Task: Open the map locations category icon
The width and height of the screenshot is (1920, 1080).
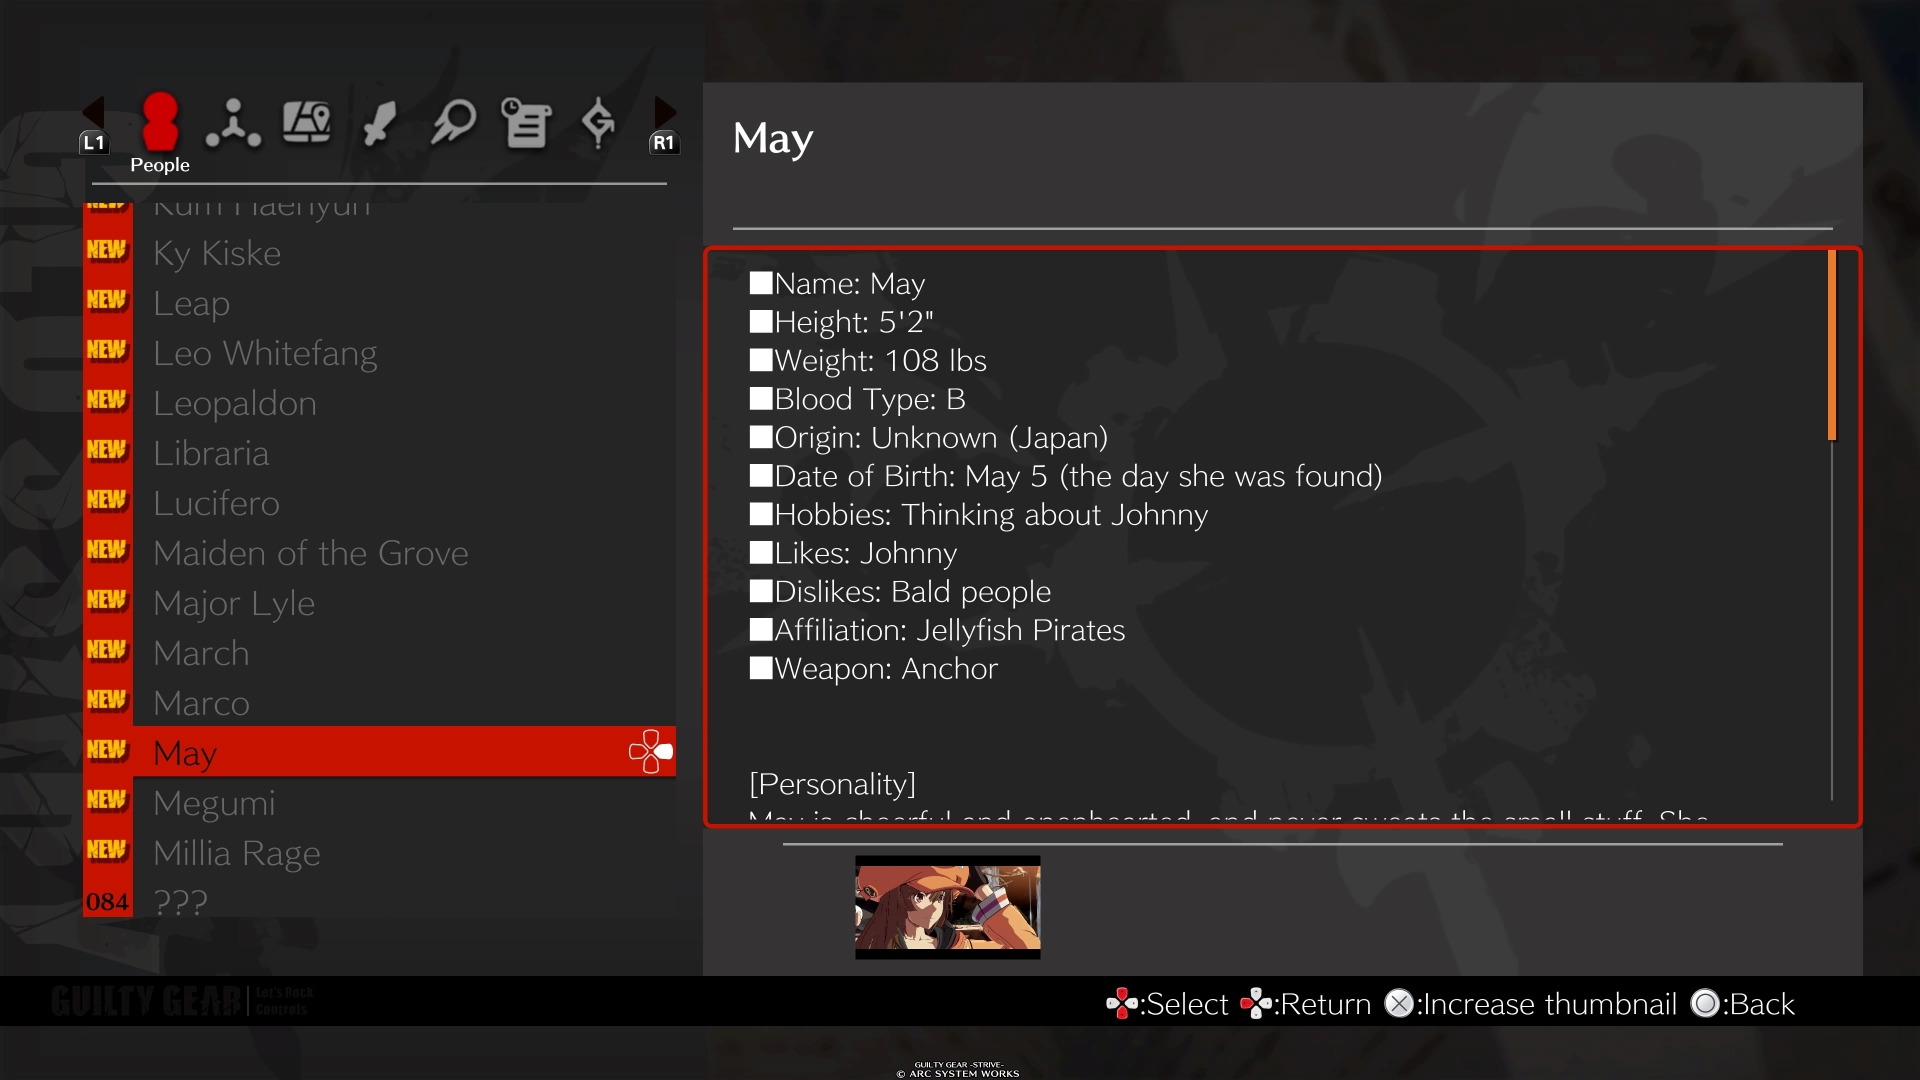Action: pyautogui.click(x=306, y=123)
